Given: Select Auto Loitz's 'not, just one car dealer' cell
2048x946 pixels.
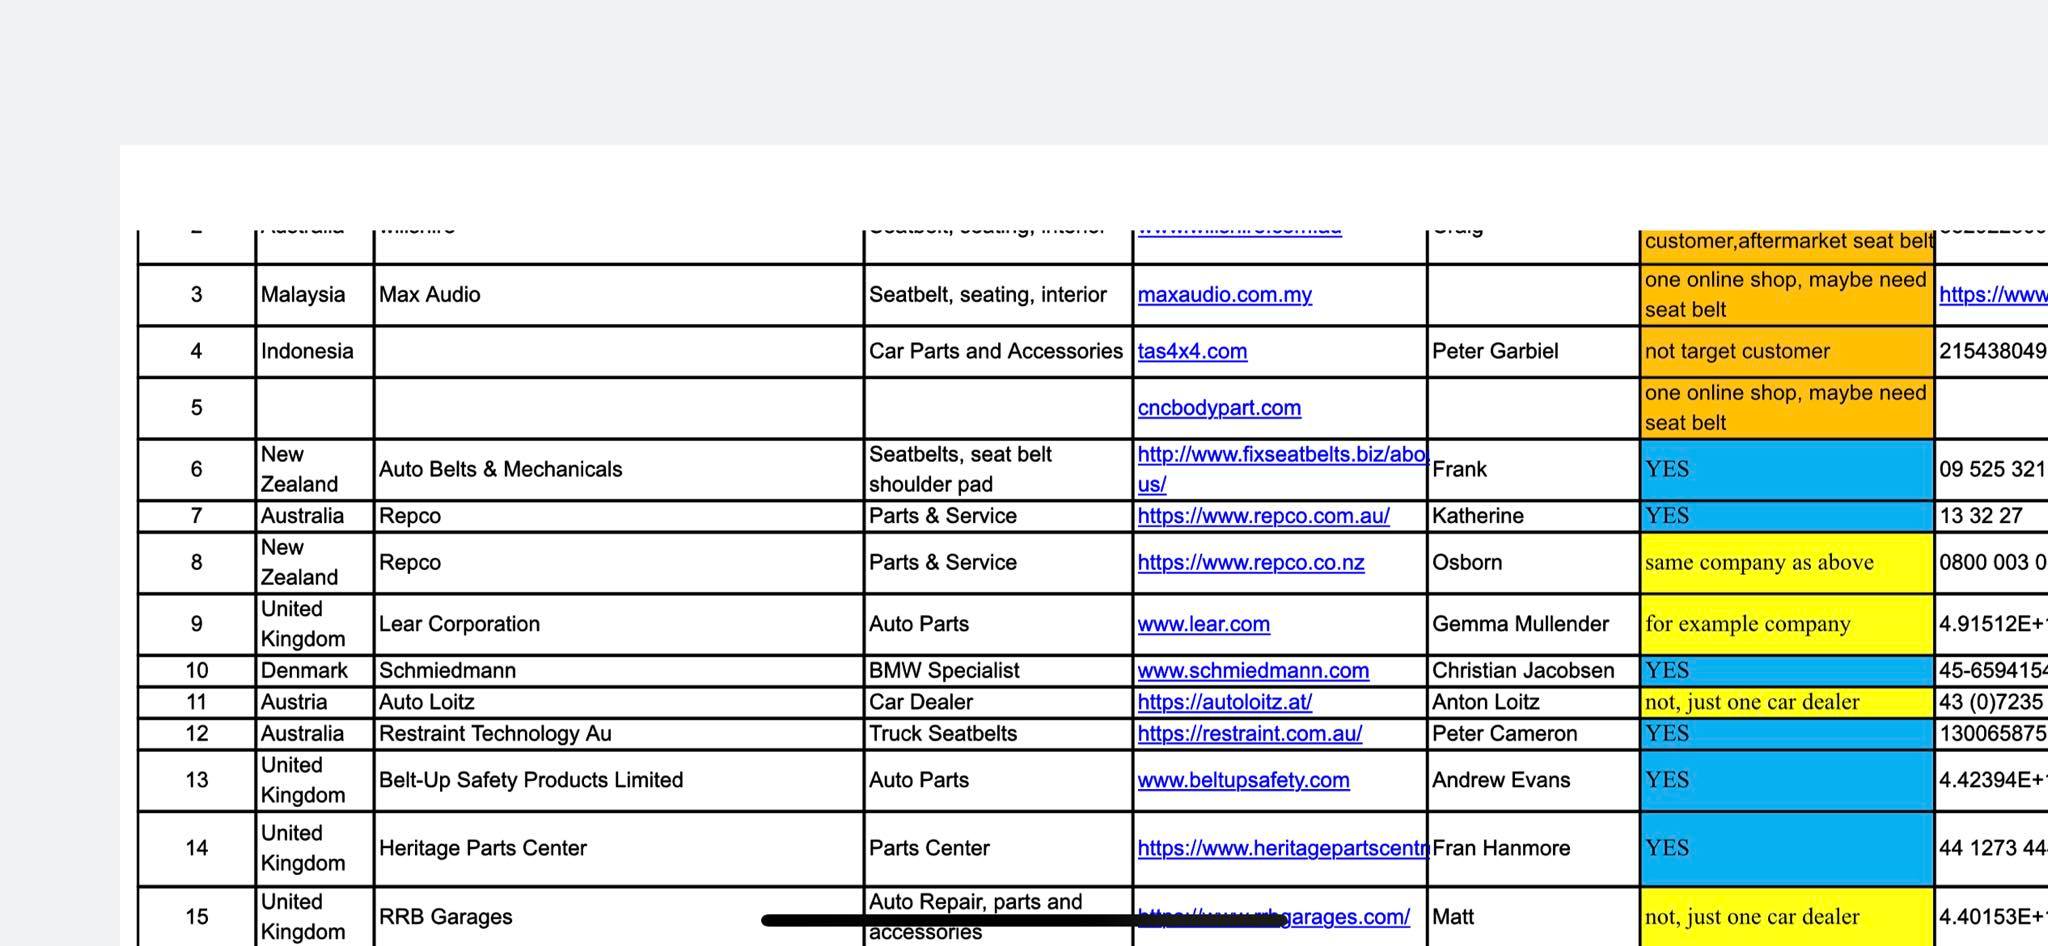Looking at the screenshot, I should (x=1787, y=702).
